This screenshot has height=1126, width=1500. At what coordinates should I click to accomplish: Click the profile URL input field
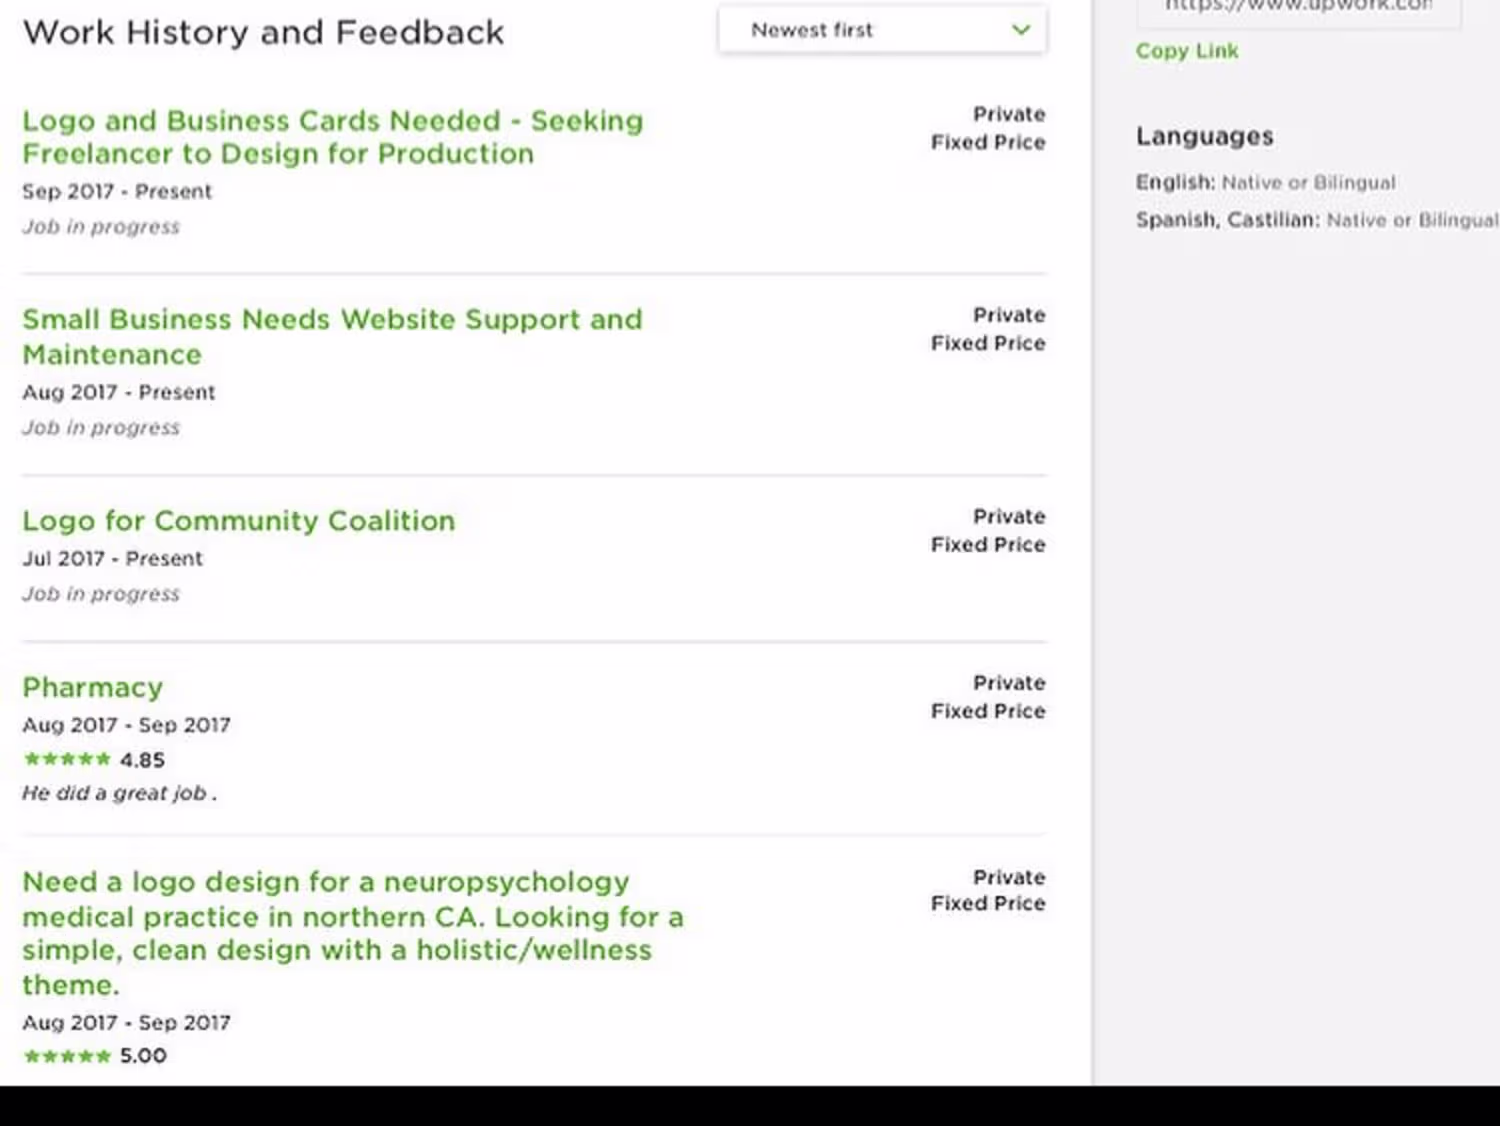tap(1298, 10)
